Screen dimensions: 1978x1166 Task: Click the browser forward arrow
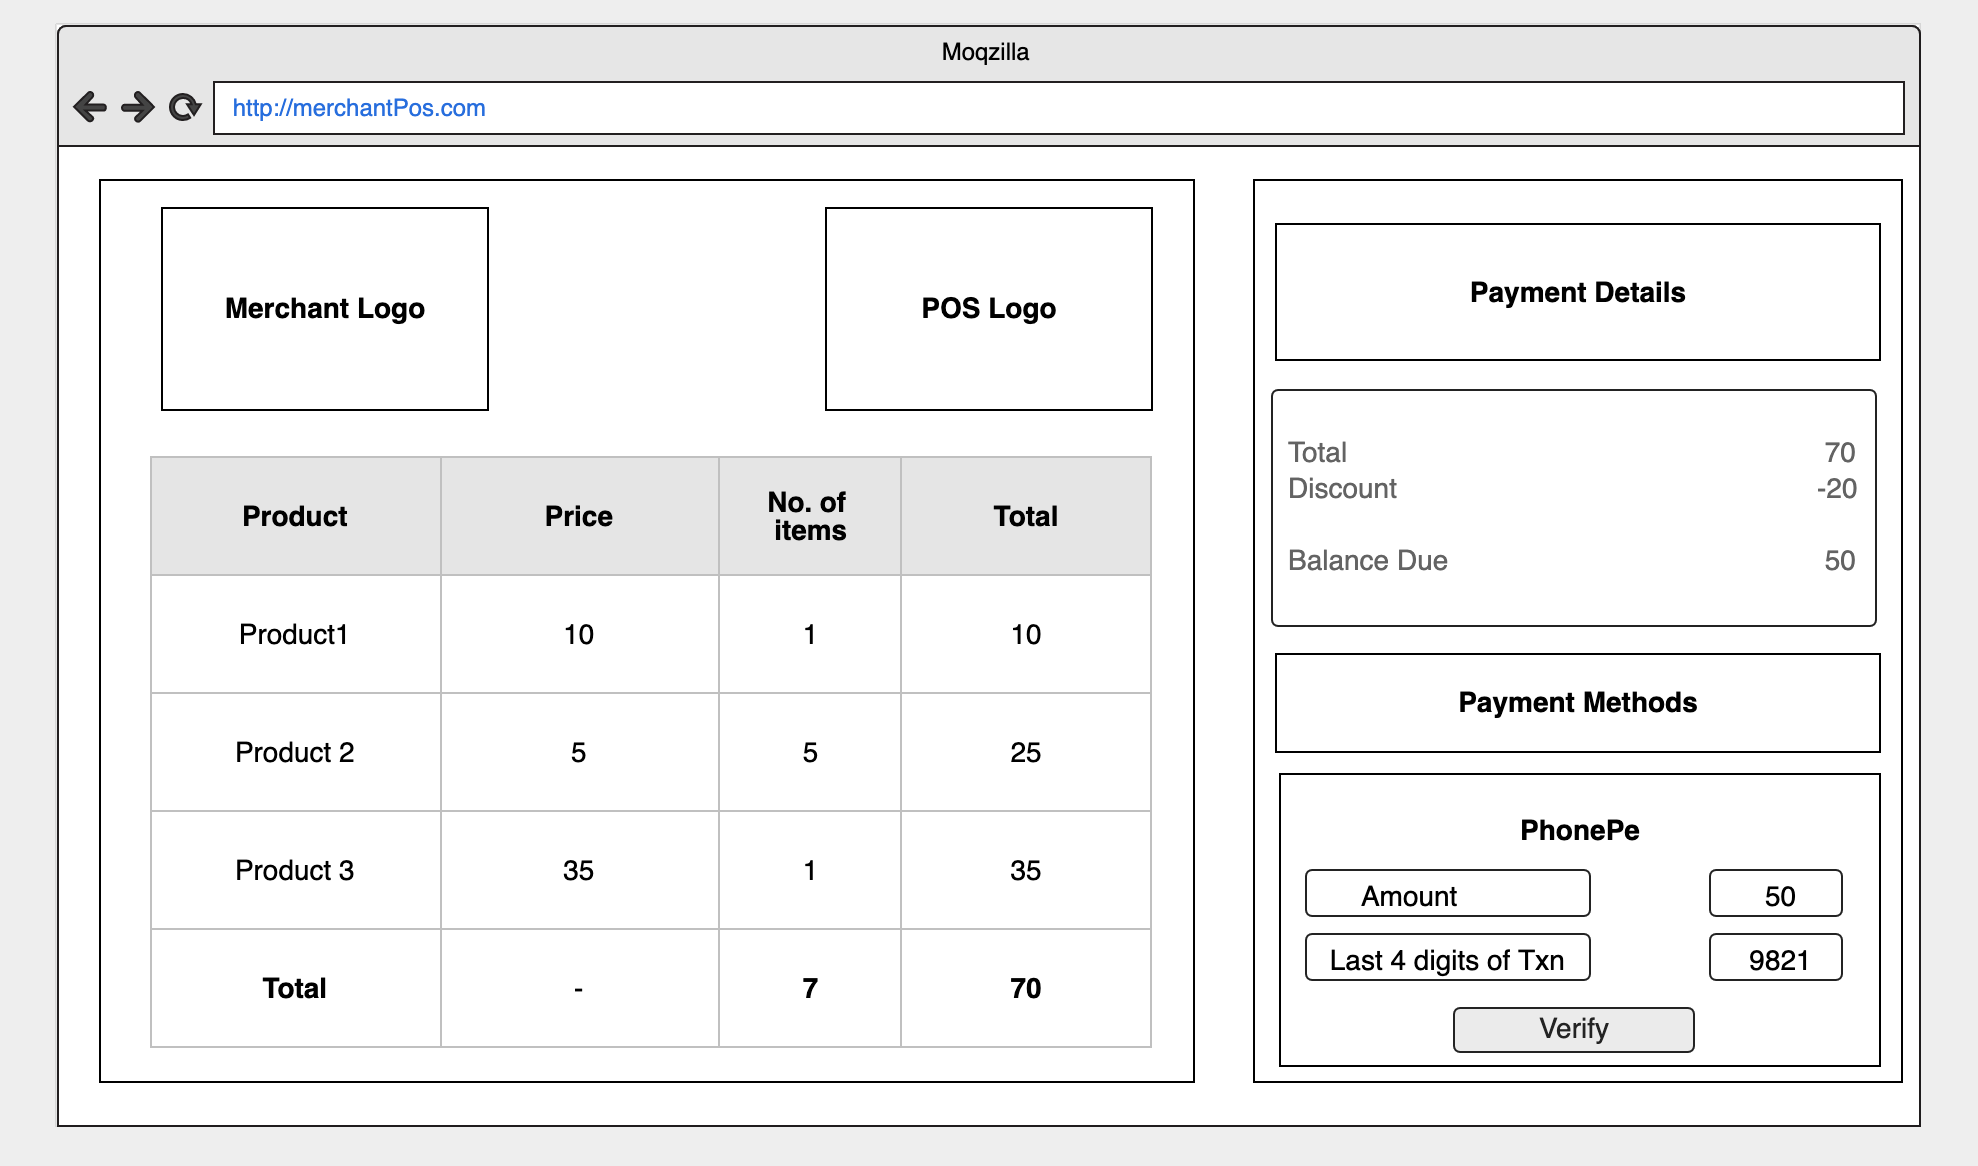pos(137,107)
